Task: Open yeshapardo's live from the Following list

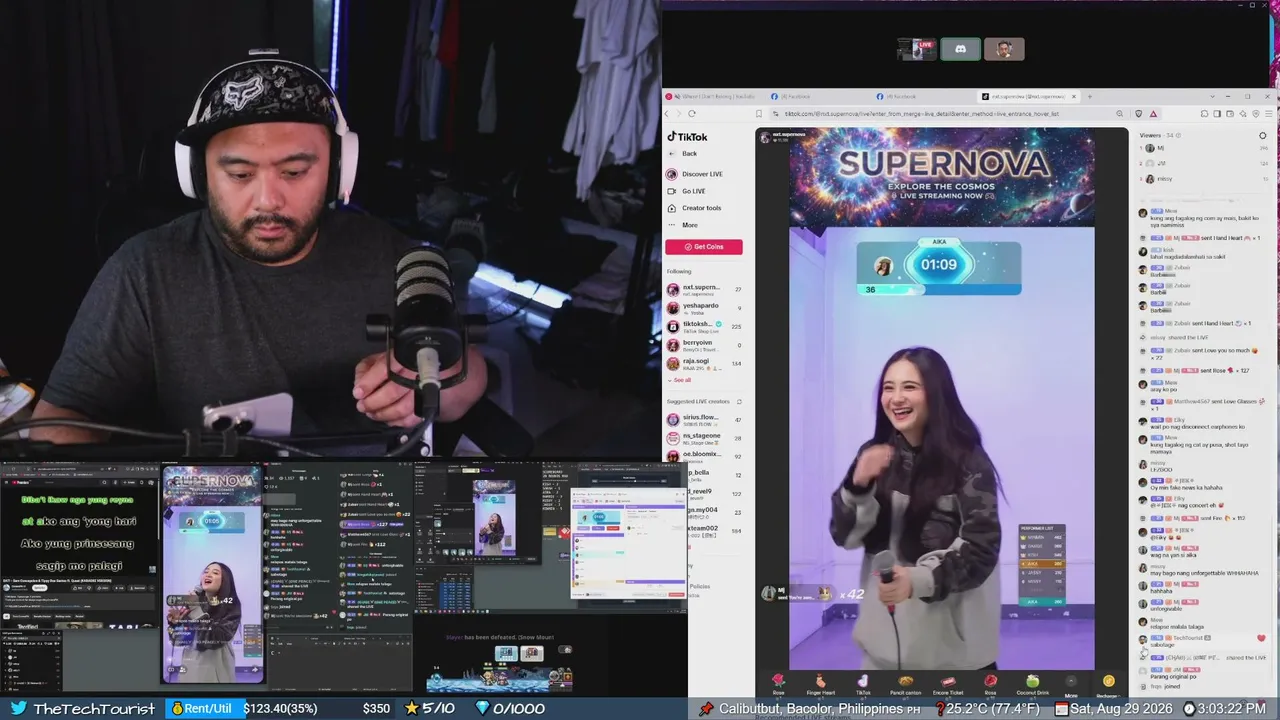Action: [x=703, y=308]
